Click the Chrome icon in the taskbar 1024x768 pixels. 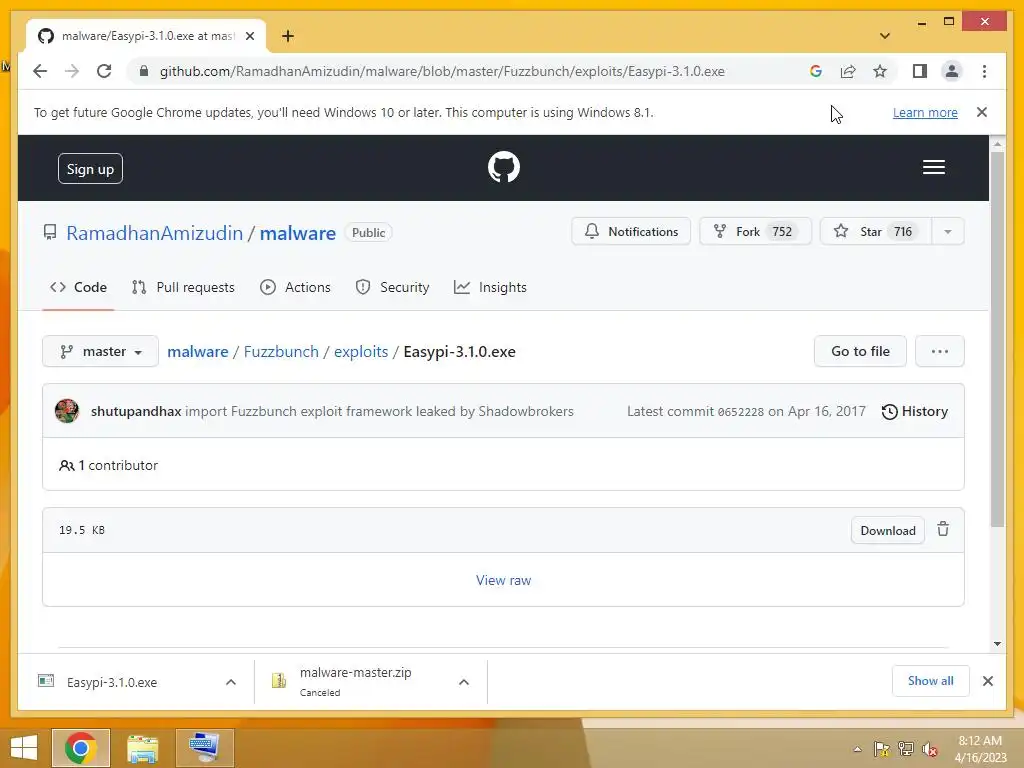click(81, 748)
